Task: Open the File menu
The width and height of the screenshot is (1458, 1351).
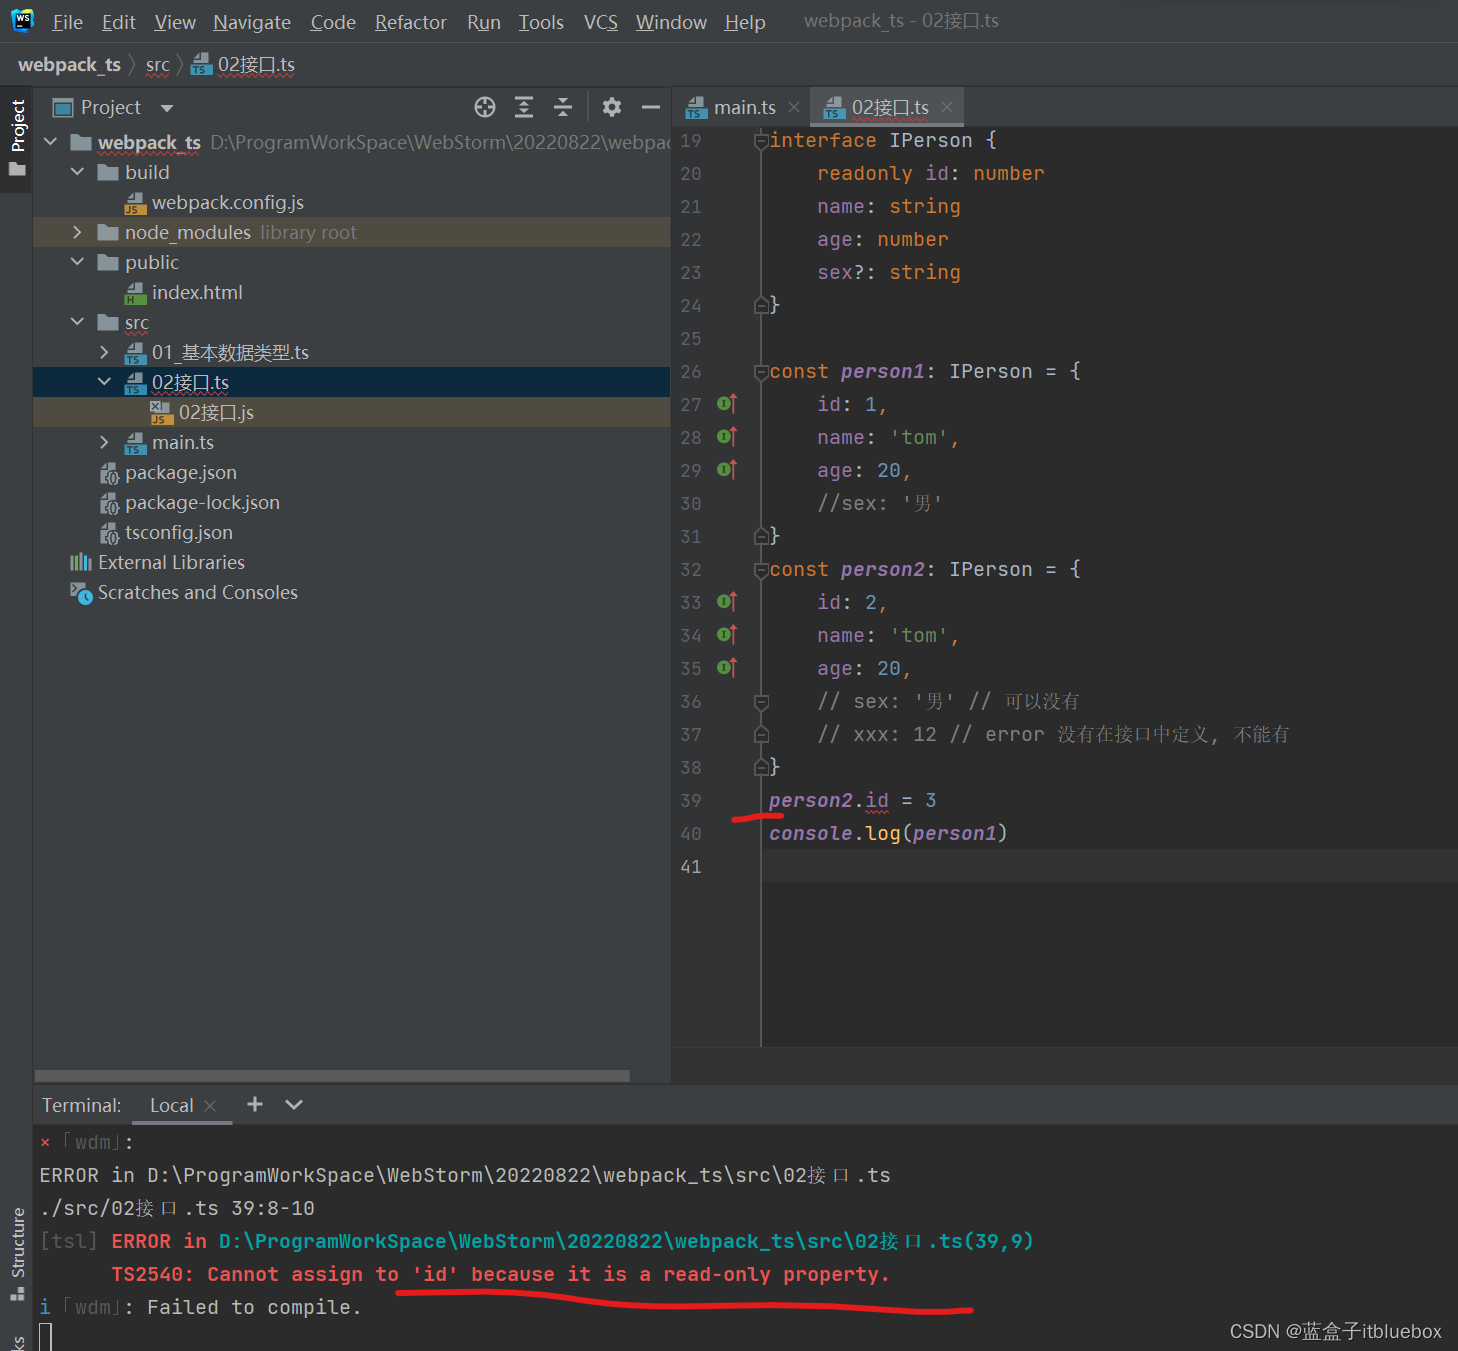Action: (67, 22)
